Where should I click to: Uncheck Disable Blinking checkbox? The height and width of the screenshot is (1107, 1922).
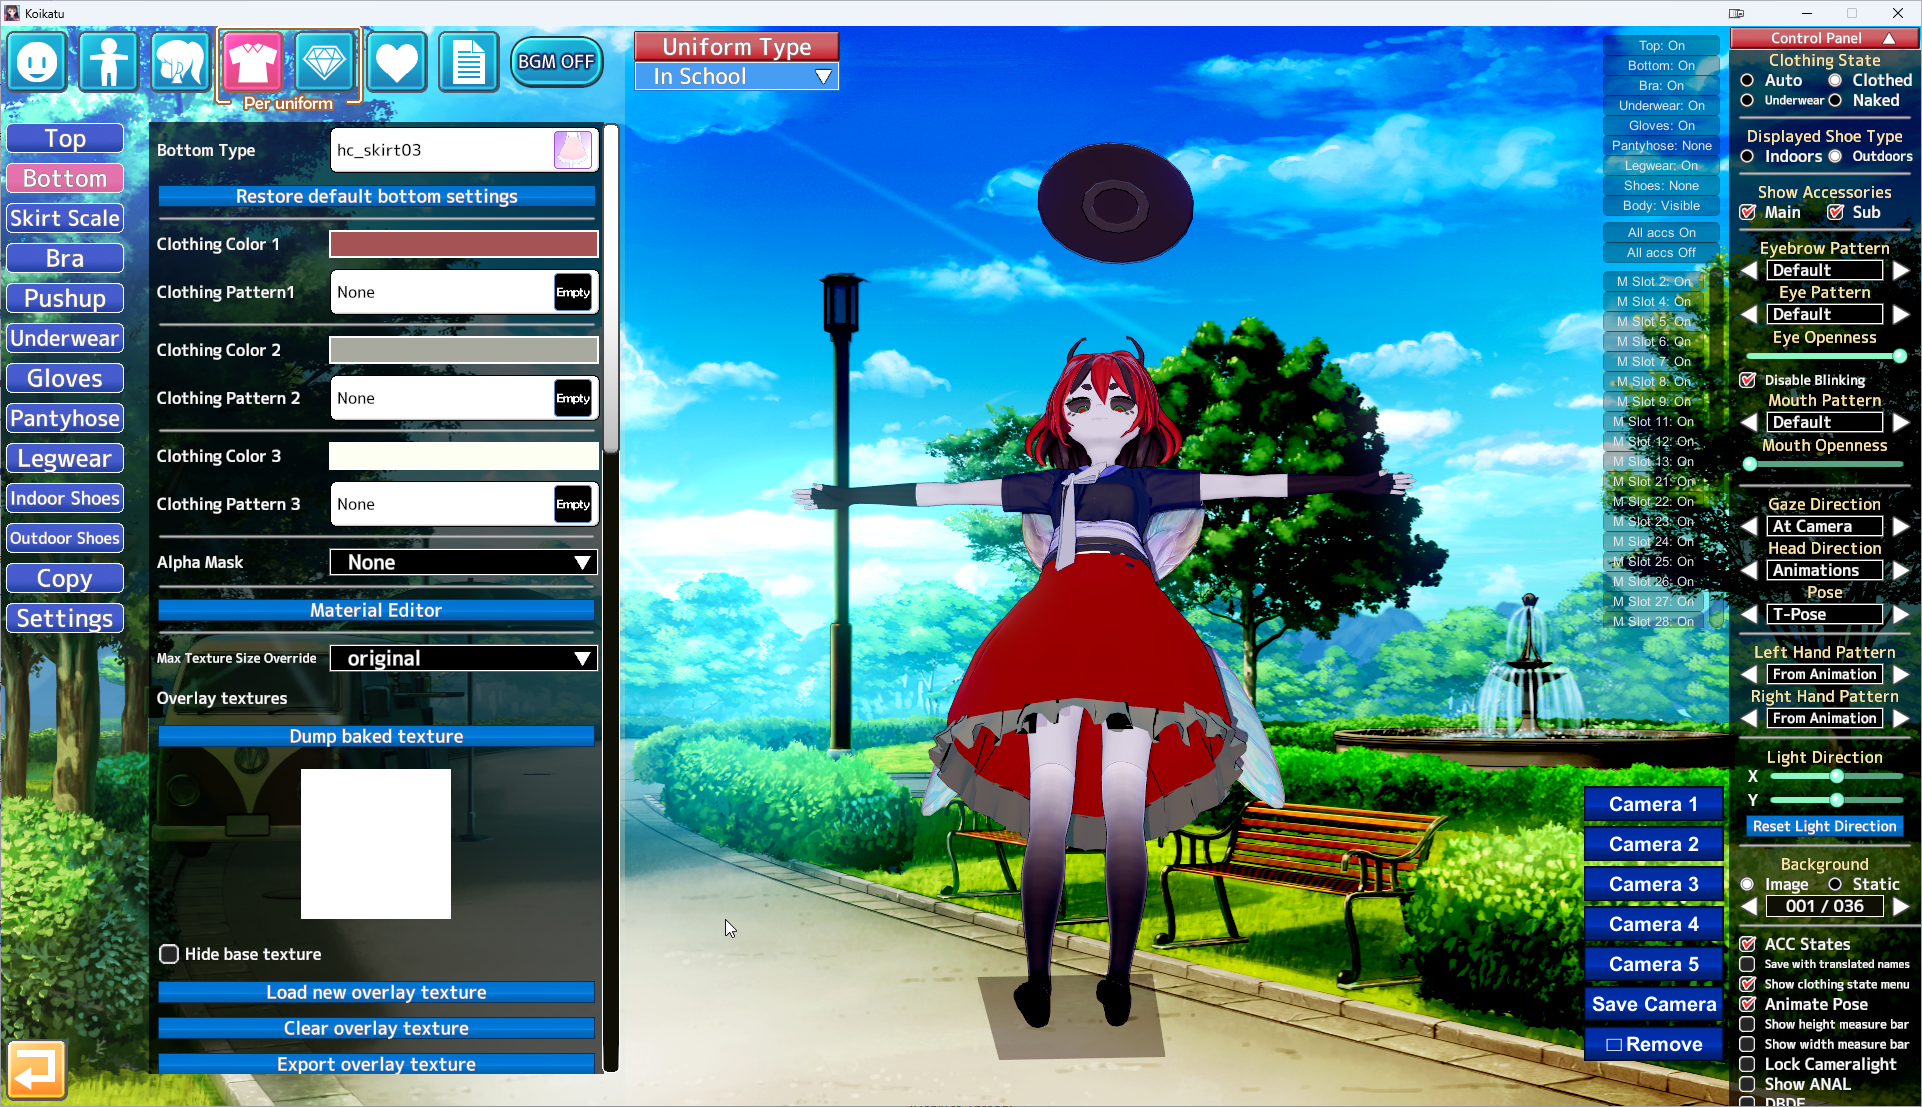[1748, 380]
